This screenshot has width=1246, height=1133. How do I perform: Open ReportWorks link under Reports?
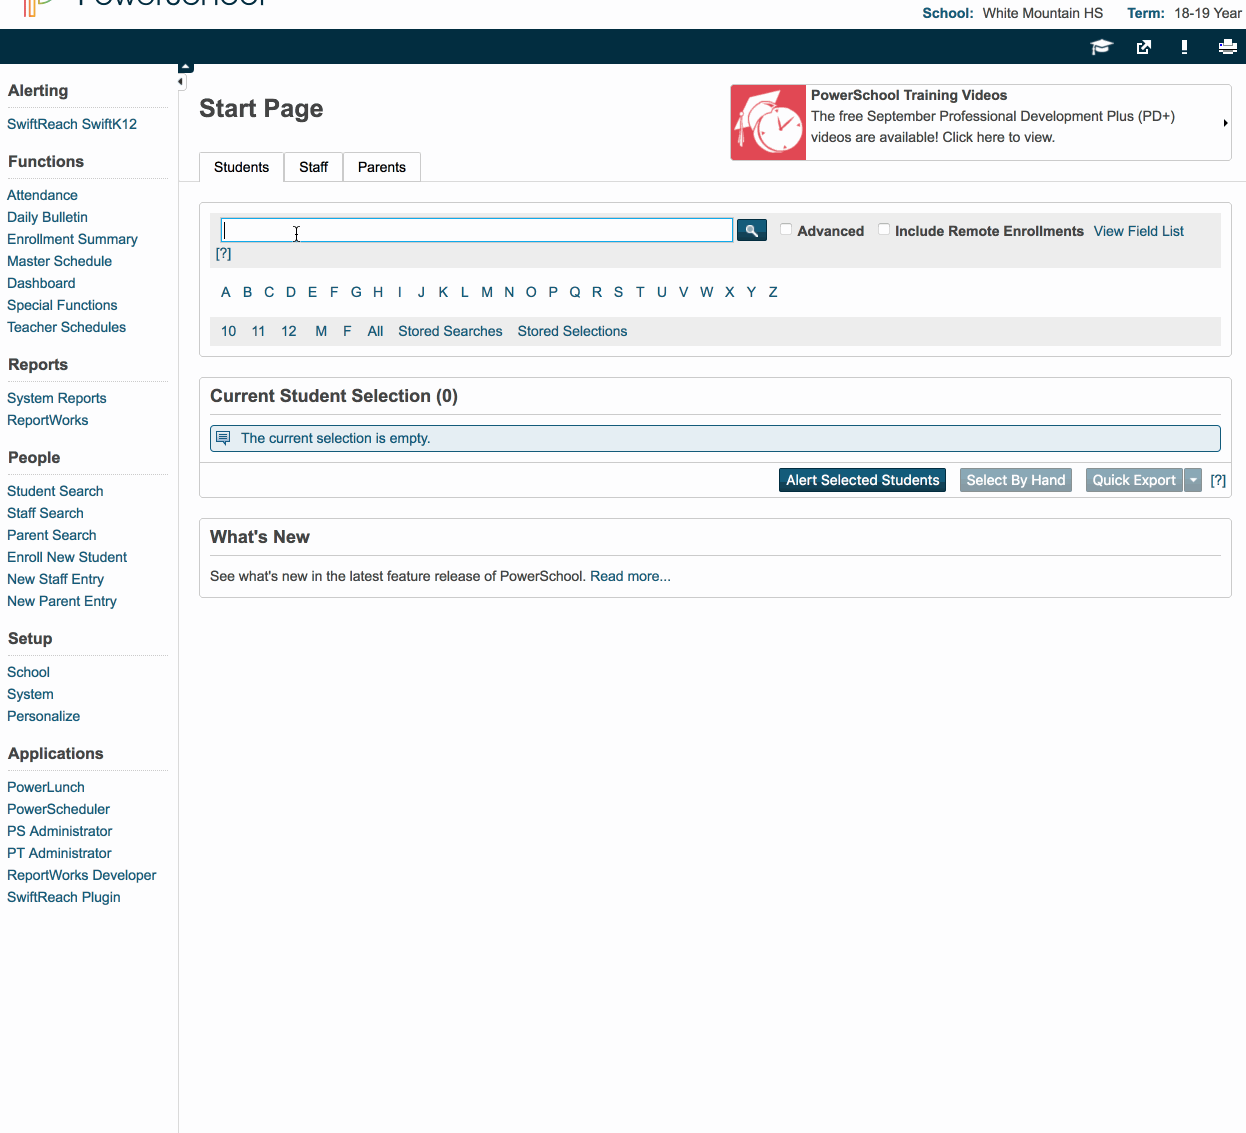[47, 420]
